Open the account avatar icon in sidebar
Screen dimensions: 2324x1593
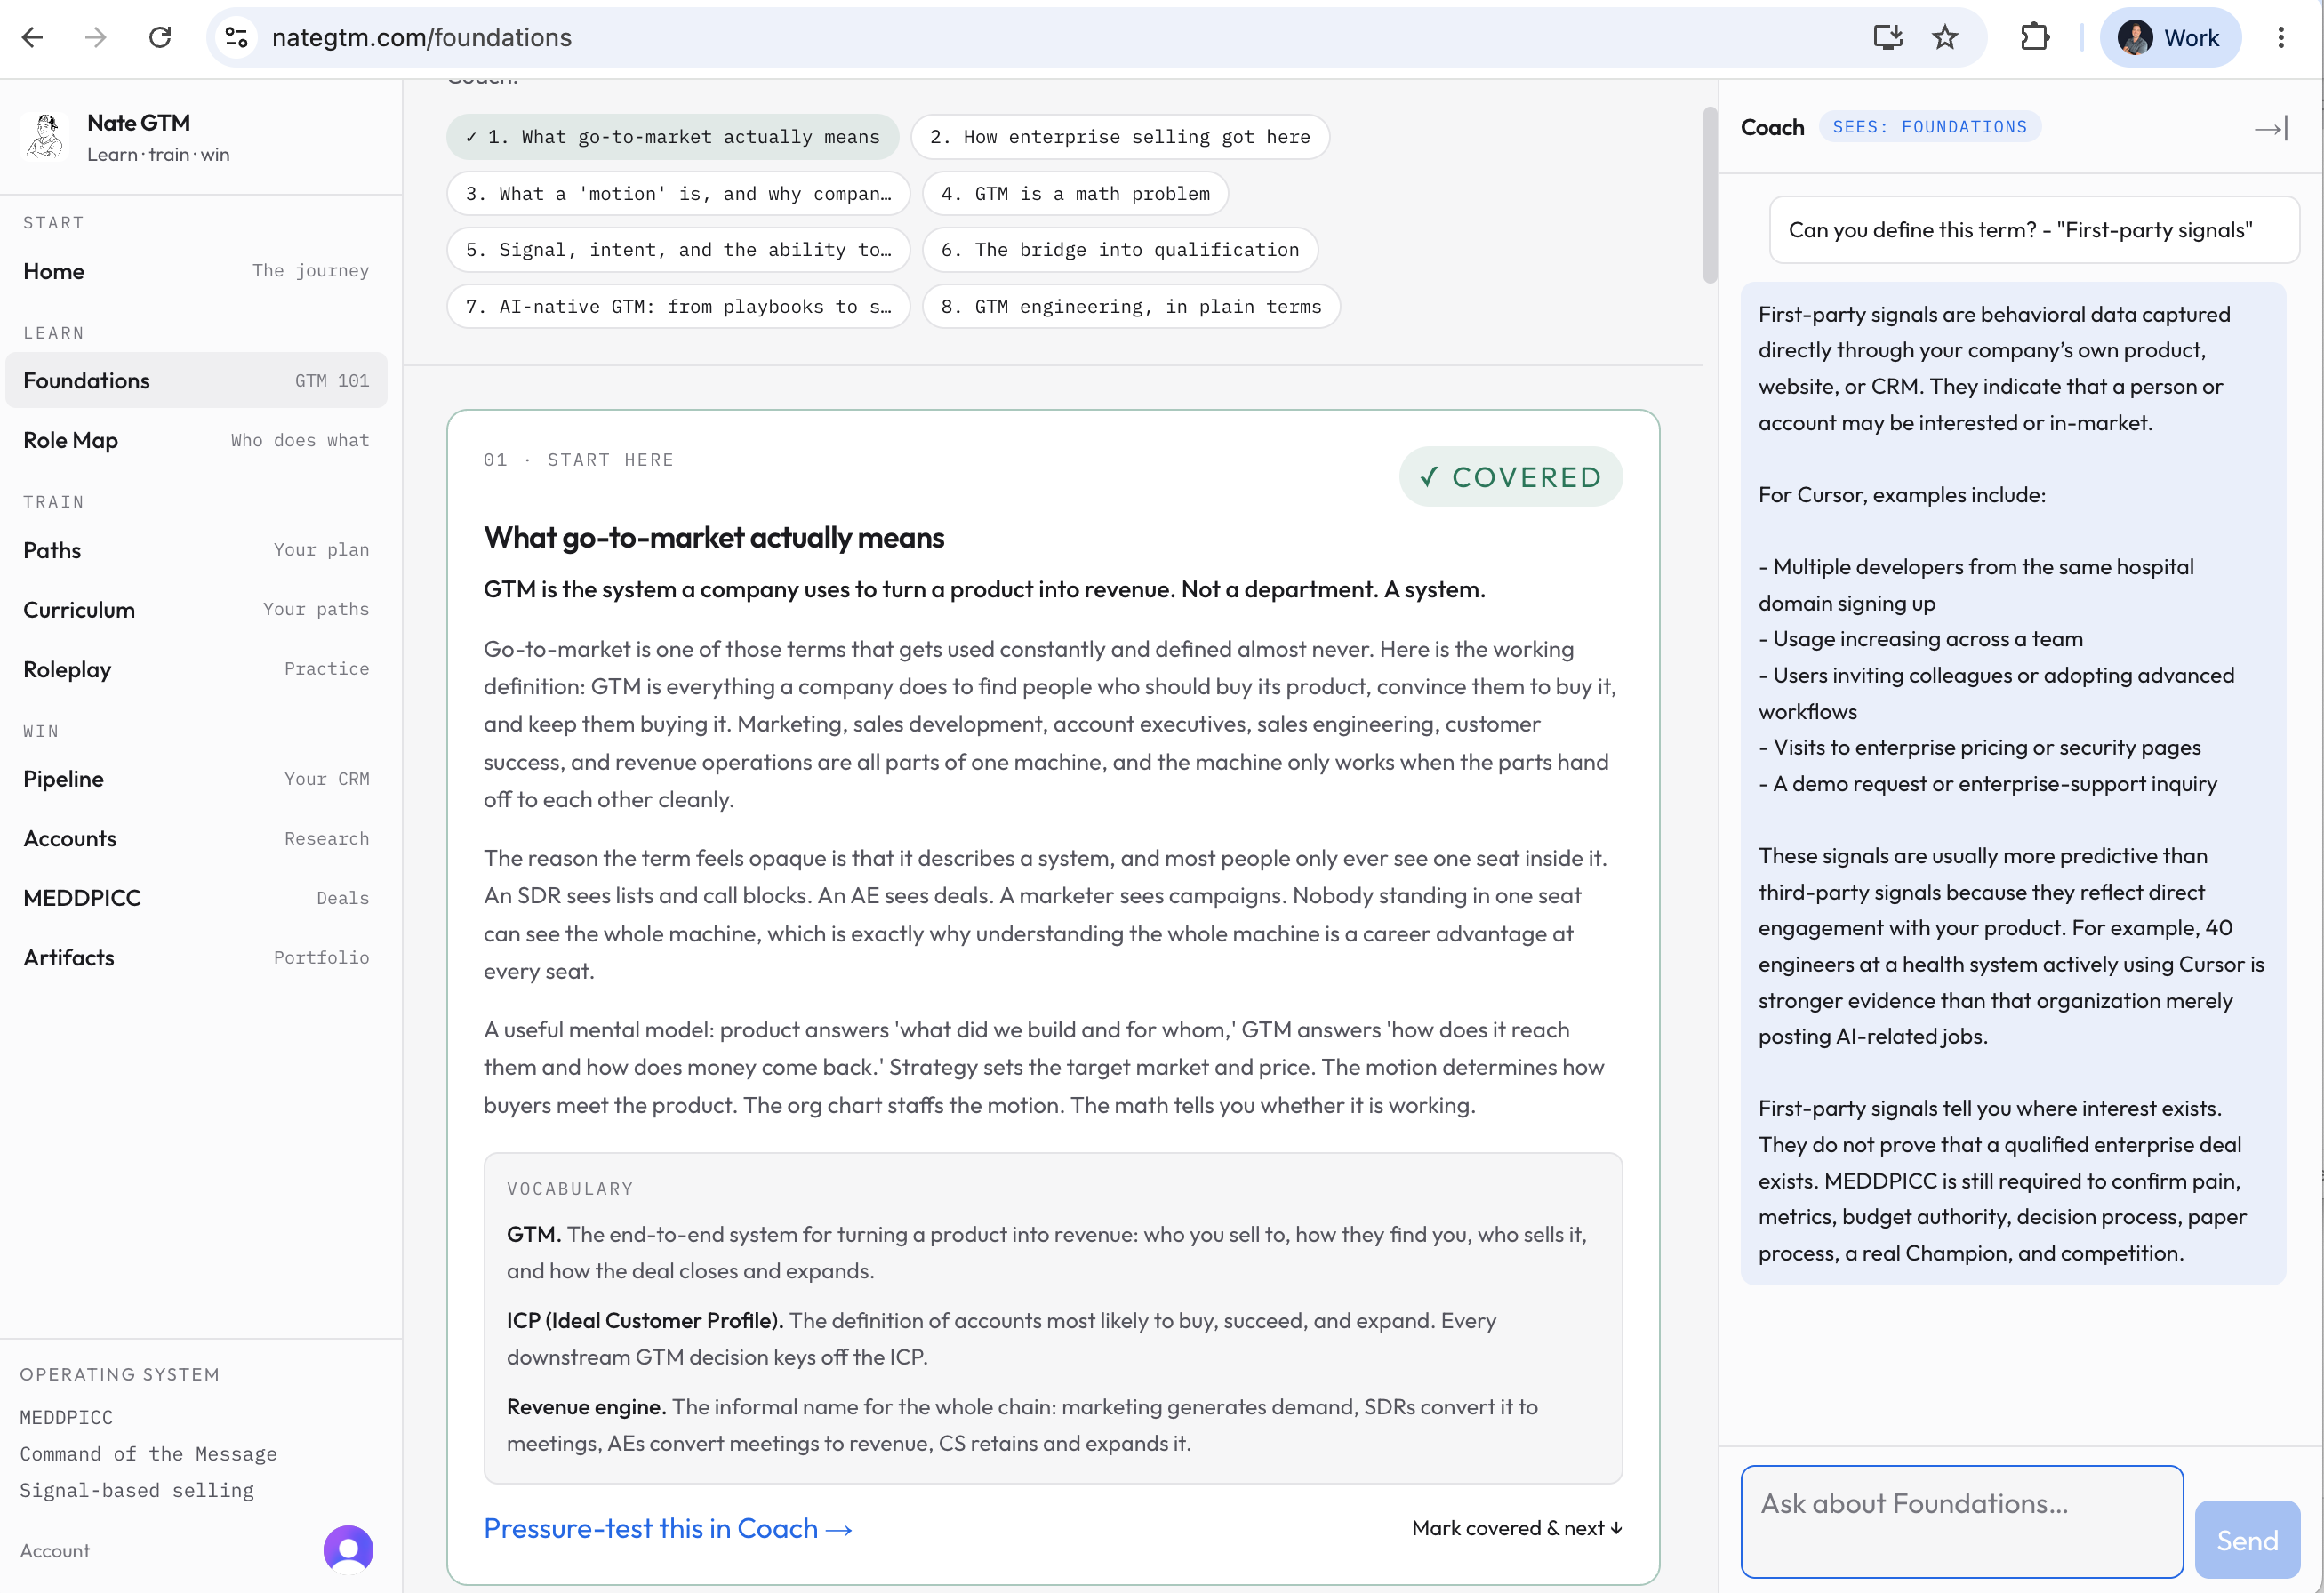[x=348, y=1550]
